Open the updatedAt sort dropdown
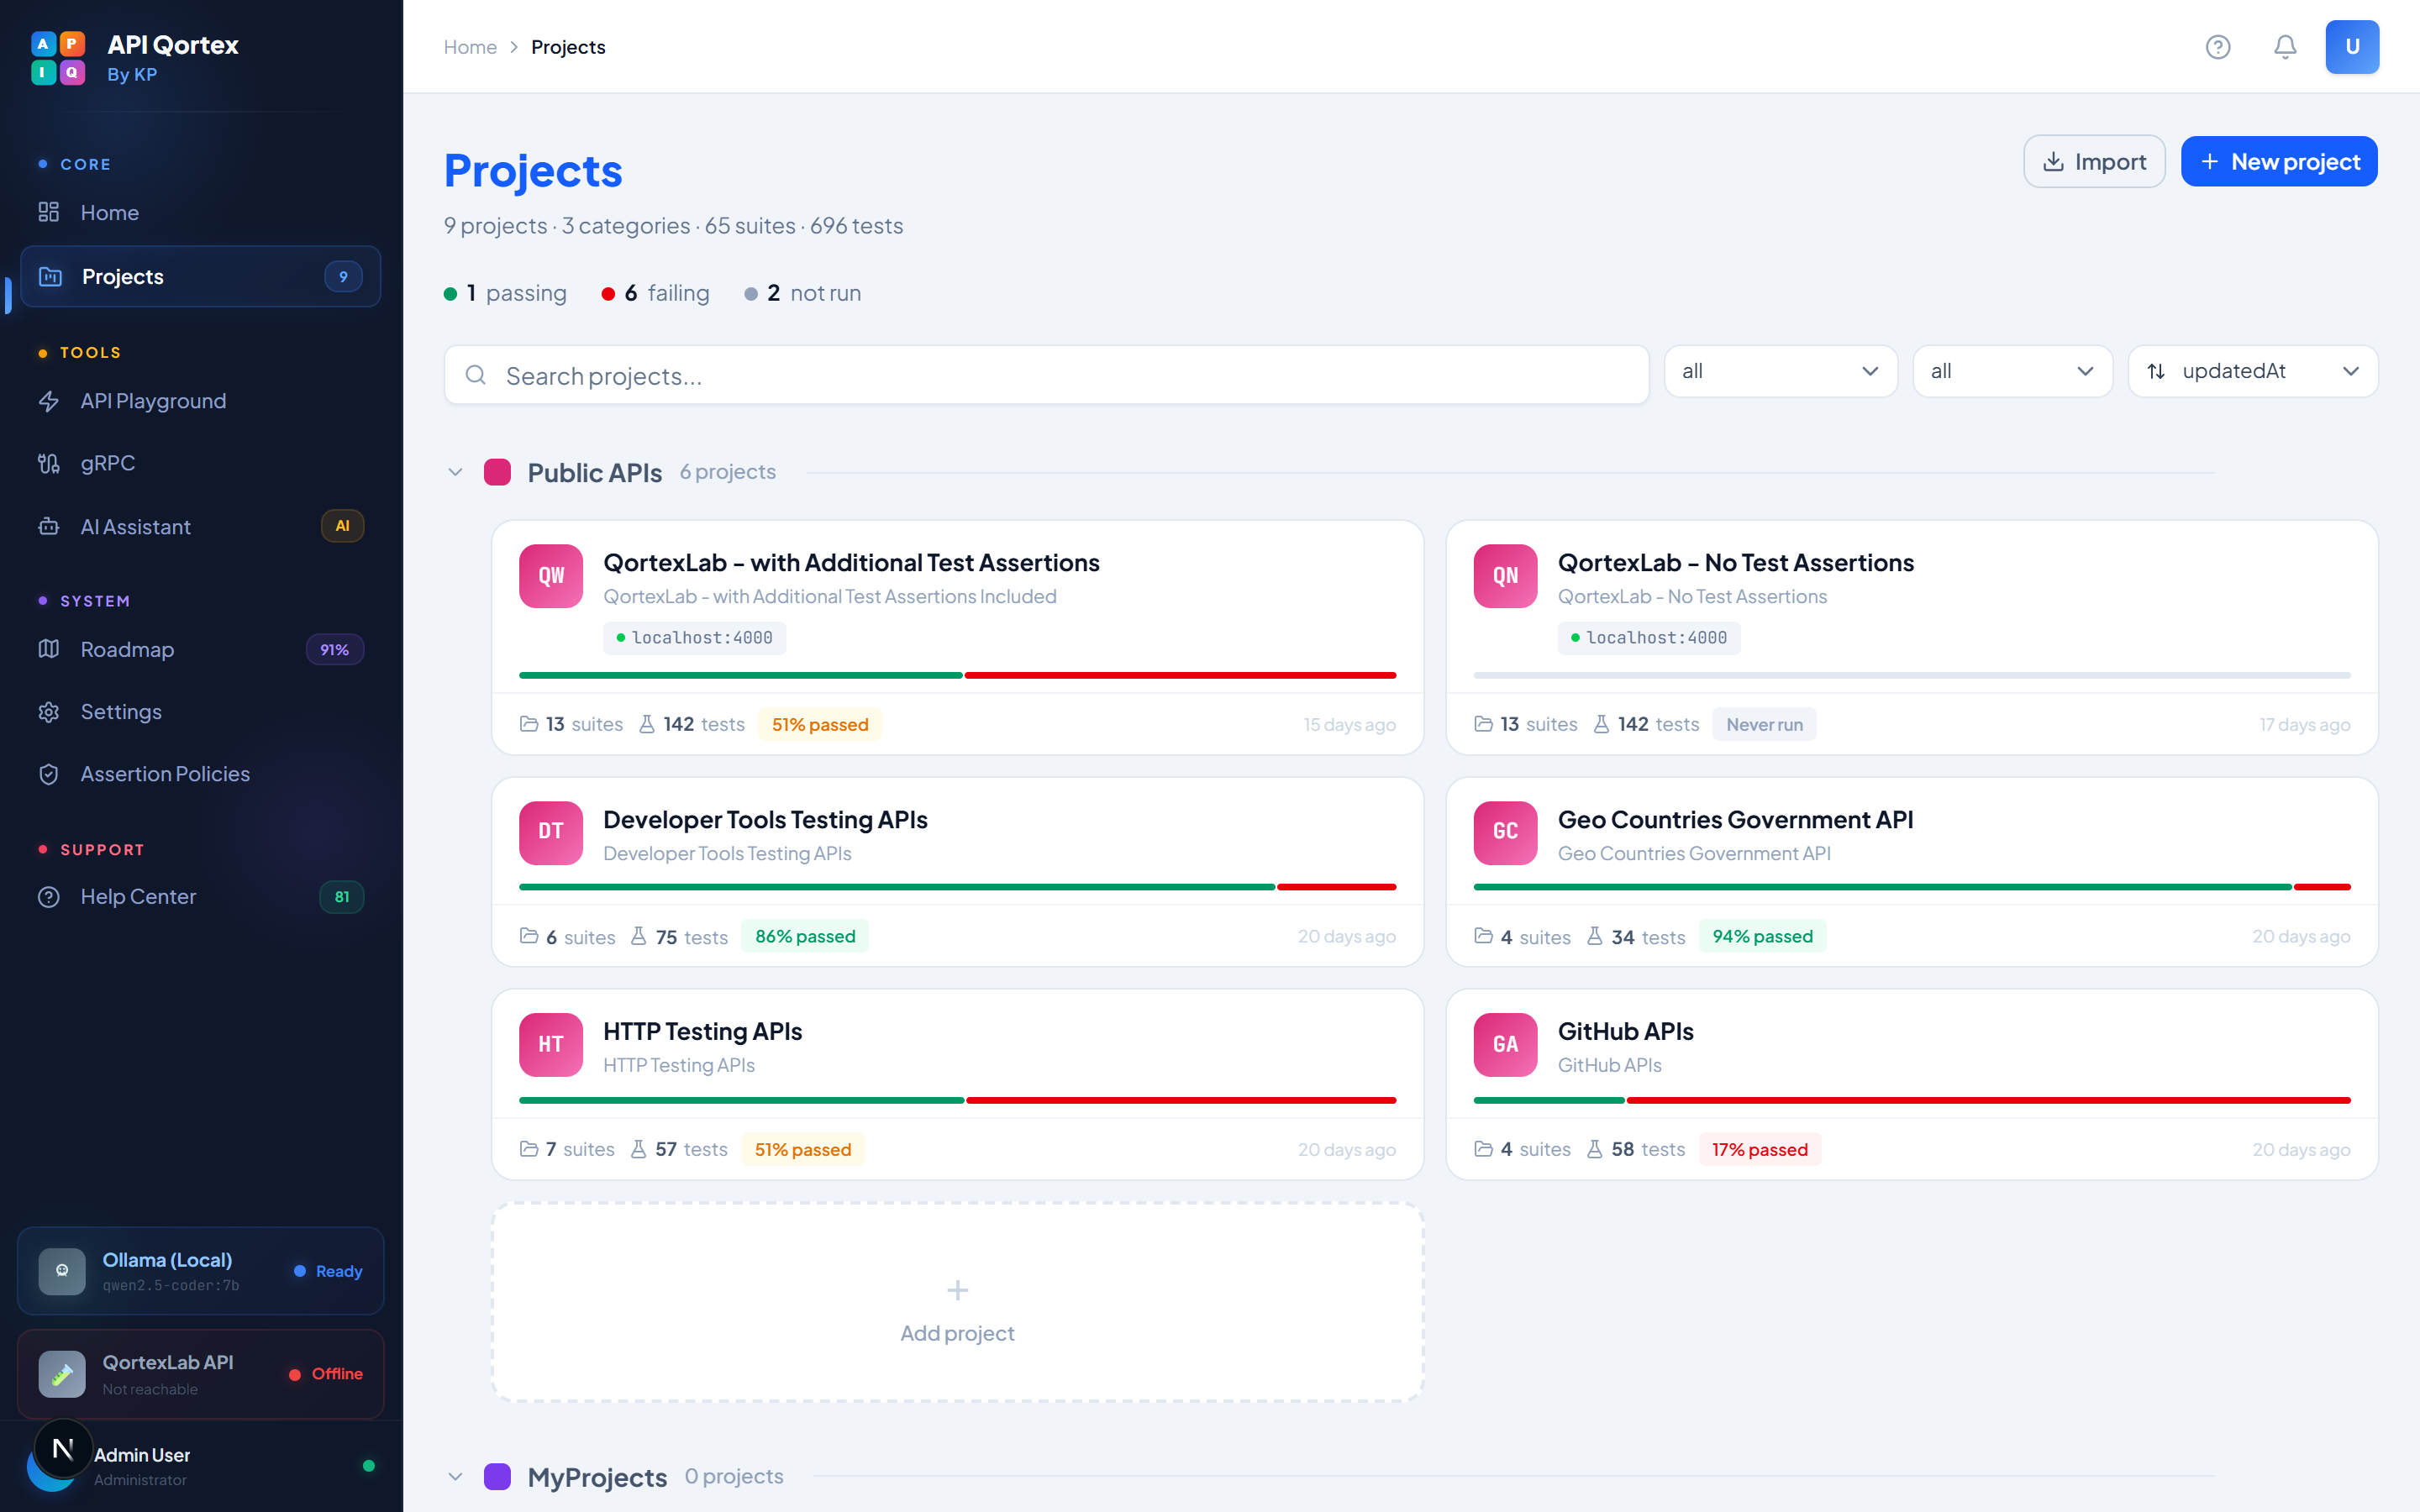The image size is (2420, 1512). (2252, 370)
